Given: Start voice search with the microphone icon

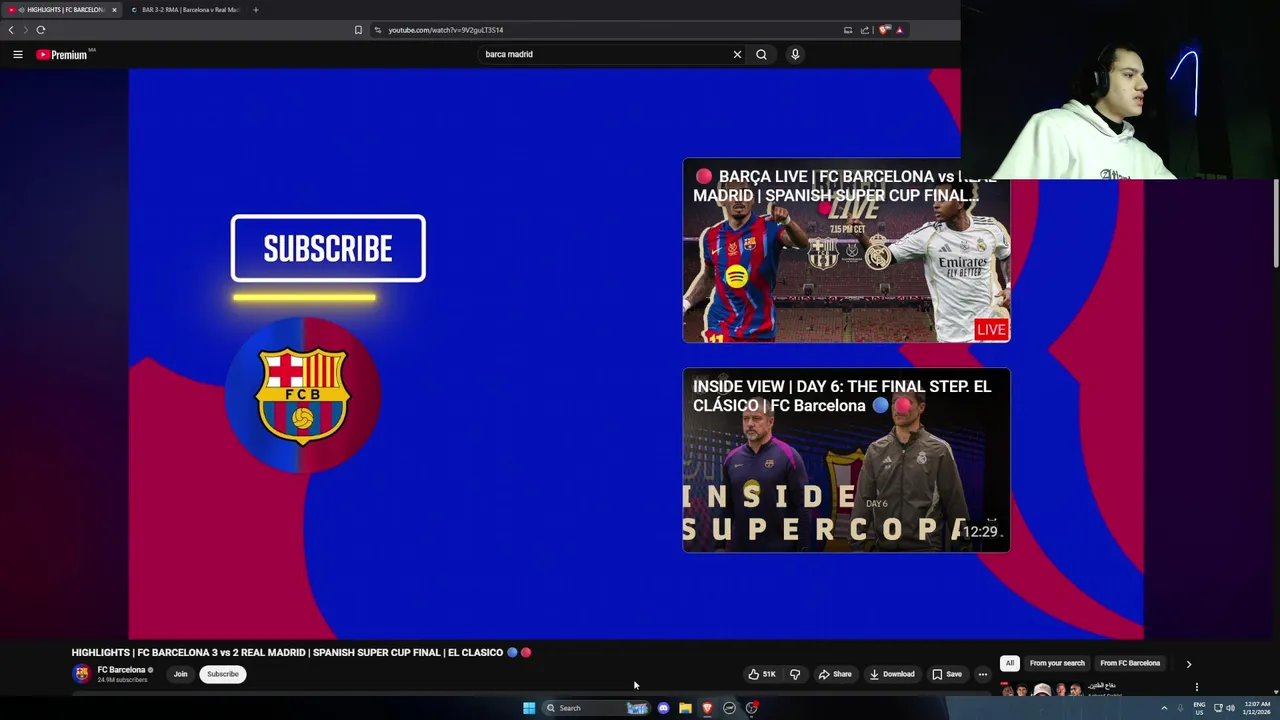Looking at the screenshot, I should tap(795, 54).
